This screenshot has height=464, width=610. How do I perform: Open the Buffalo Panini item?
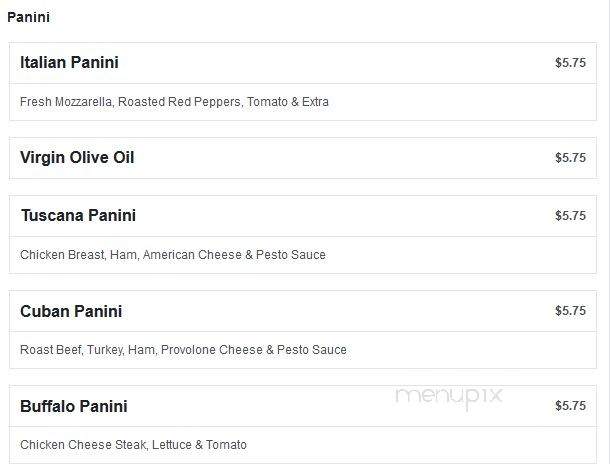74,406
